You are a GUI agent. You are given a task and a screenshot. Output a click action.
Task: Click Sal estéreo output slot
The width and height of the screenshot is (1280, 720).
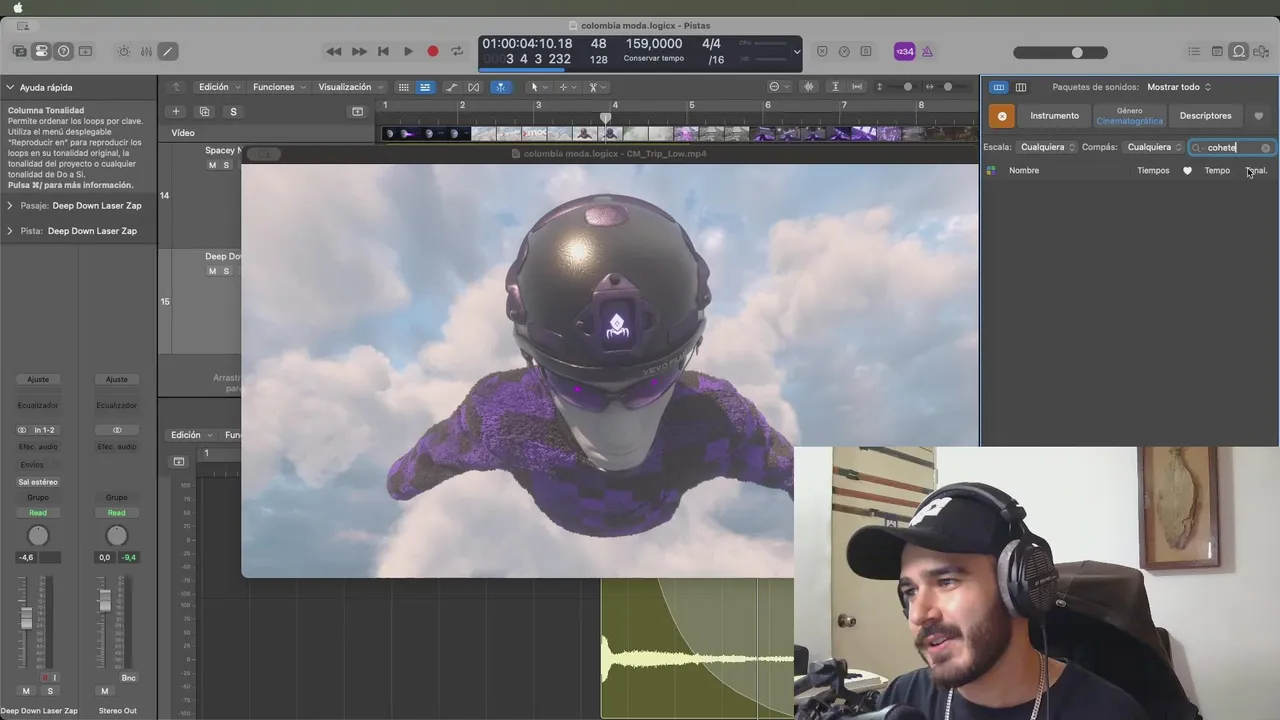(38, 482)
